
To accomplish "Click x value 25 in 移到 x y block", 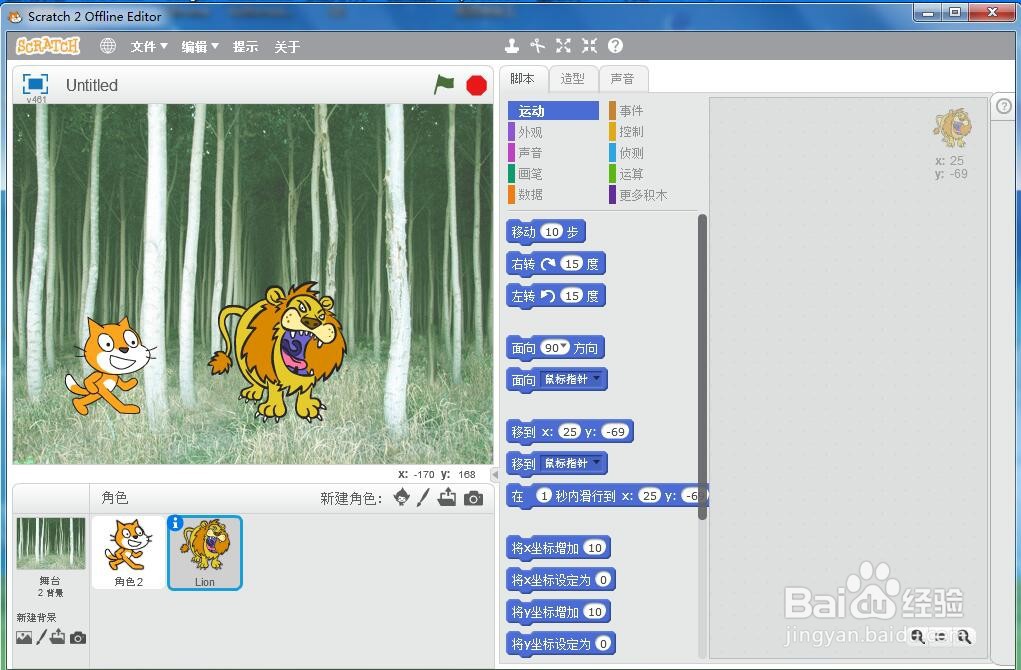I will [x=570, y=432].
